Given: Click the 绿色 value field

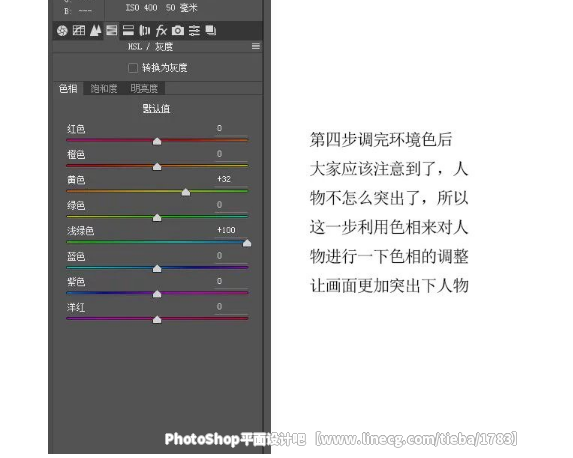Looking at the screenshot, I should (231, 205).
